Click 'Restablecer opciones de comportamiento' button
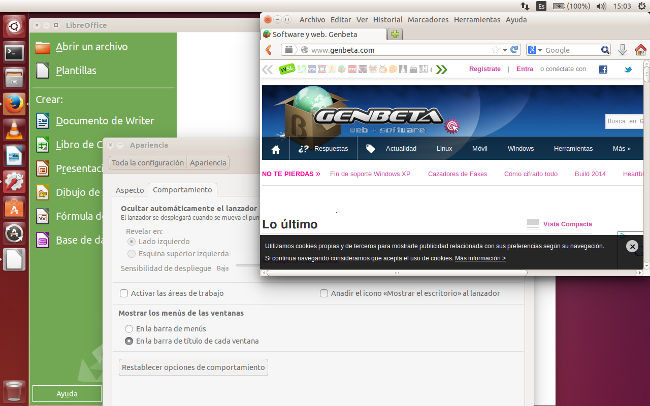Image resolution: width=650 pixels, height=406 pixels. (x=193, y=367)
